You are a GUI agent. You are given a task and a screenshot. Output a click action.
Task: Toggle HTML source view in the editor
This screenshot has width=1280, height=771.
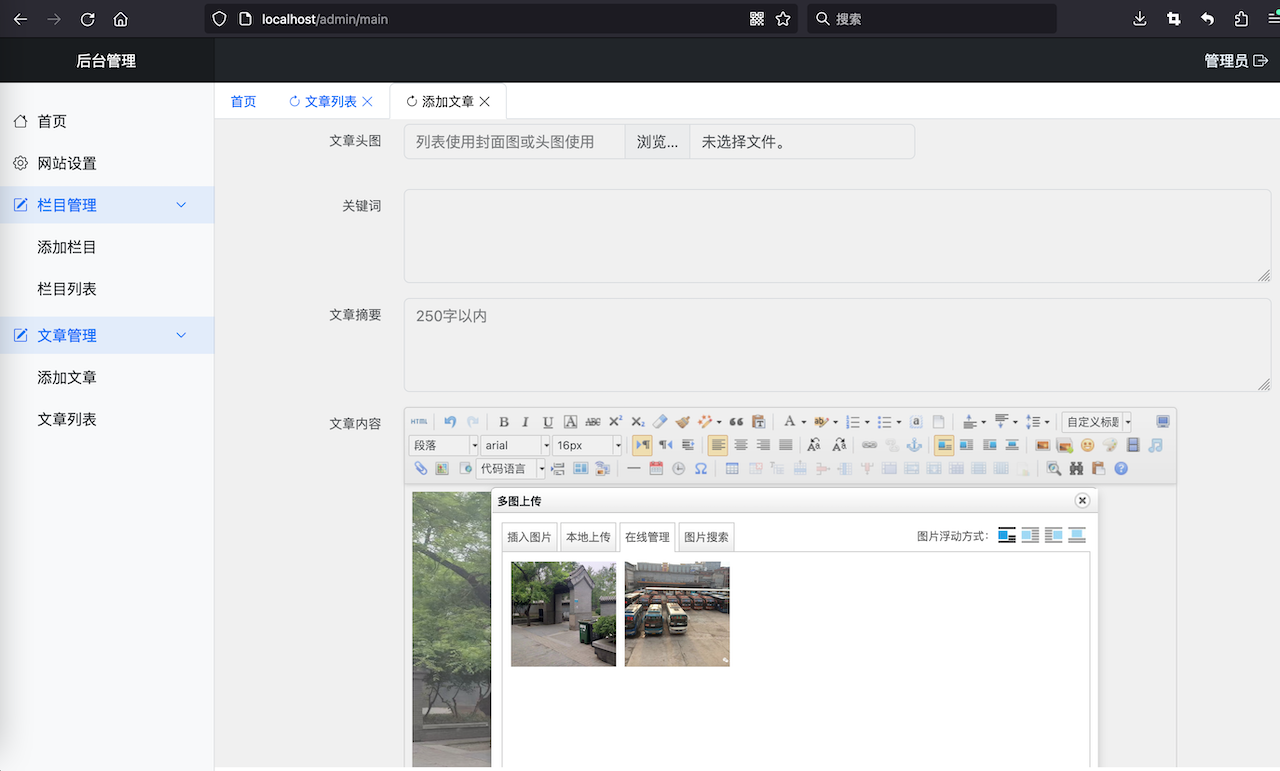pos(419,421)
